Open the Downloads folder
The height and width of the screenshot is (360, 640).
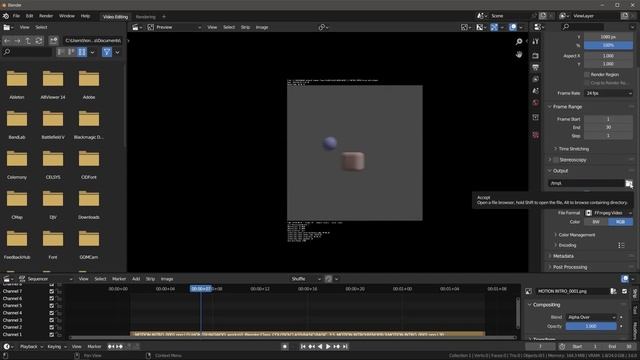click(x=89, y=203)
